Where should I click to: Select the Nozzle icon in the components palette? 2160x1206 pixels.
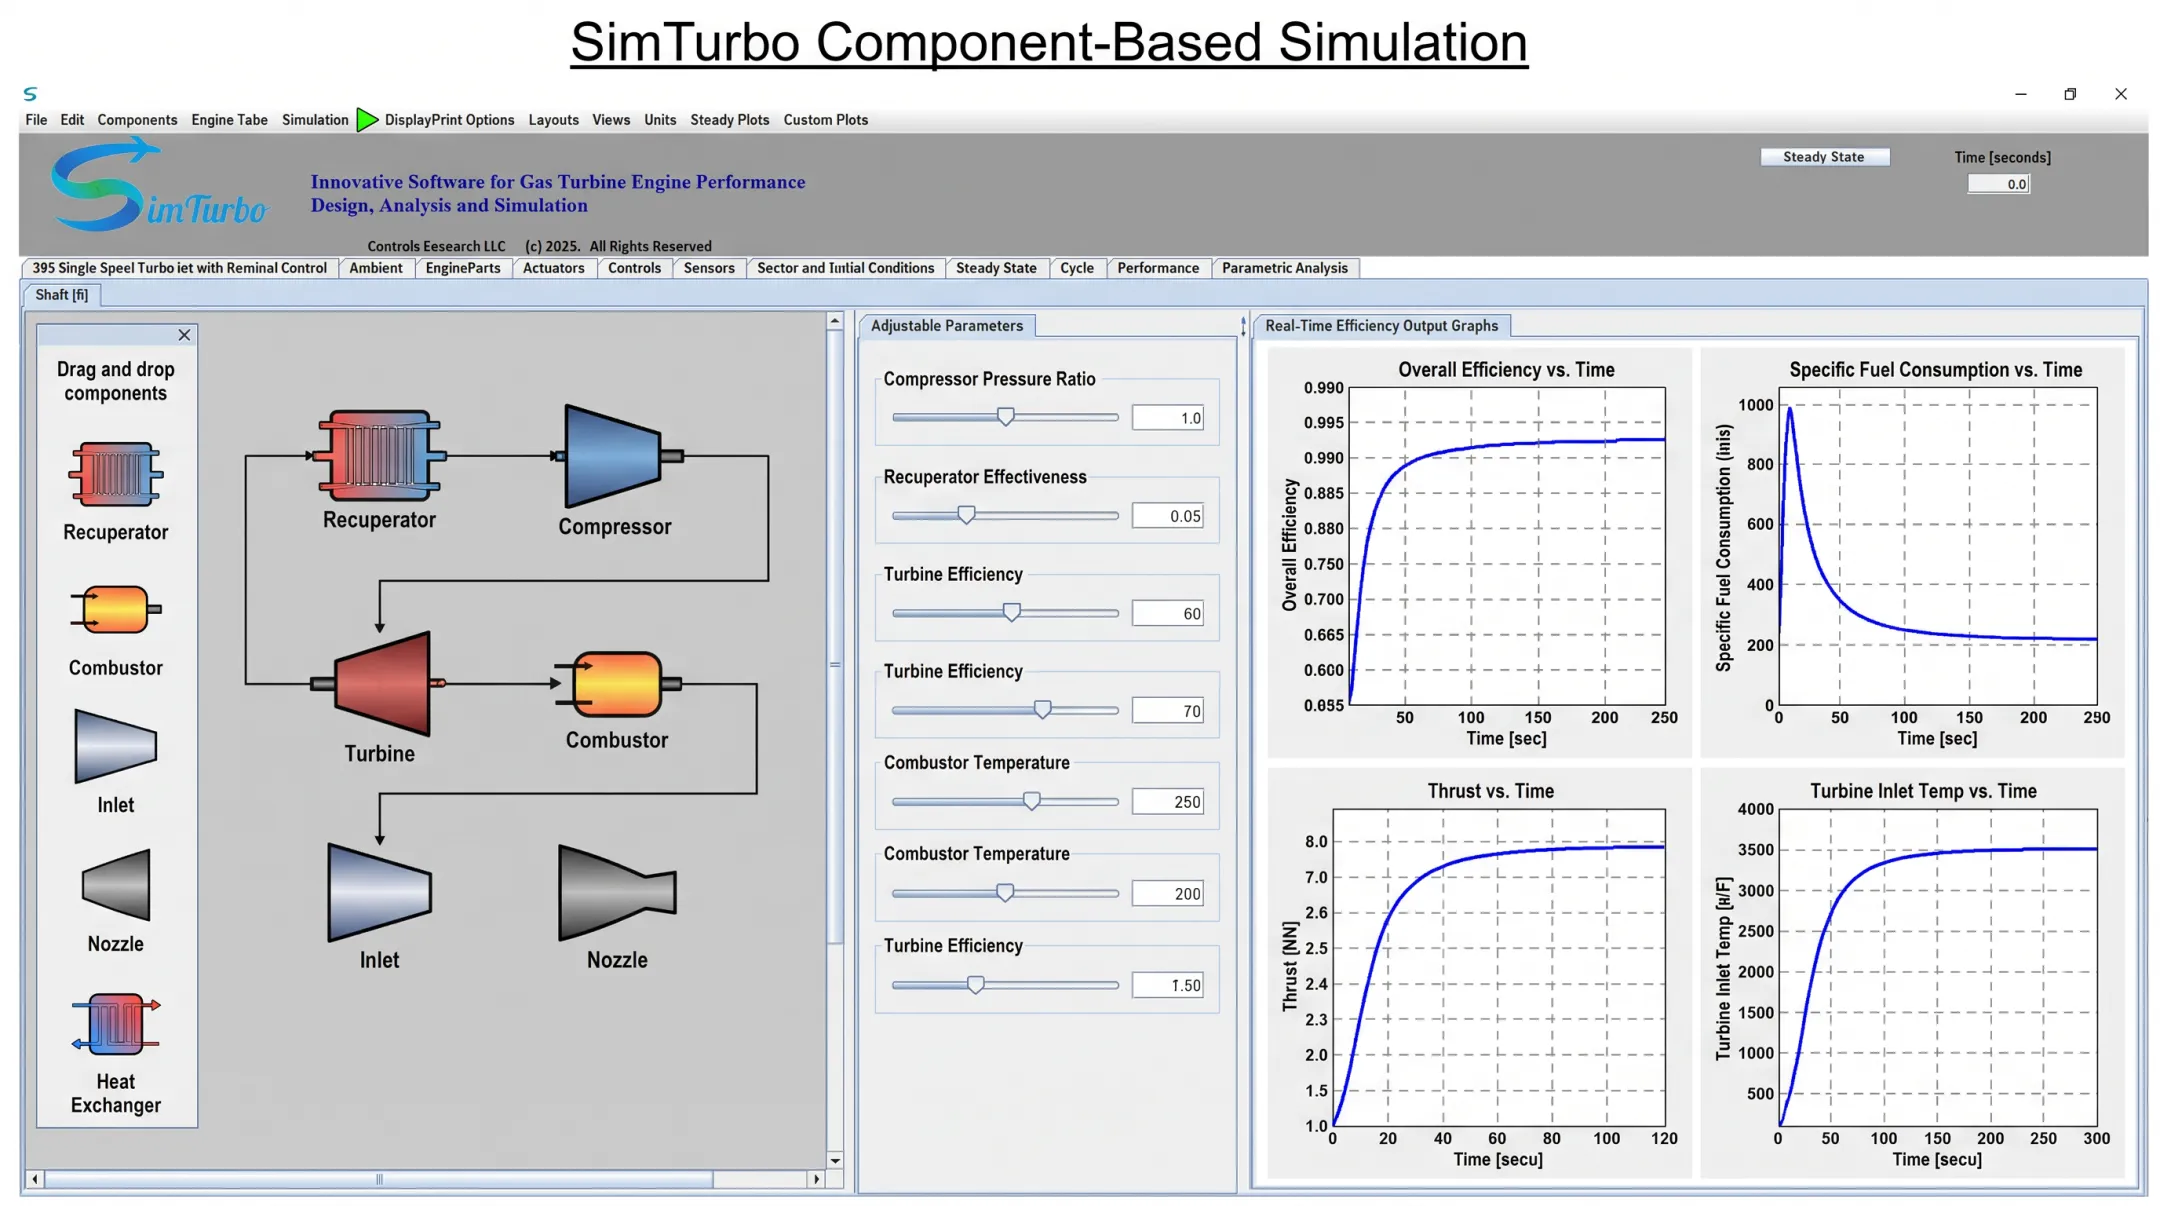(116, 885)
